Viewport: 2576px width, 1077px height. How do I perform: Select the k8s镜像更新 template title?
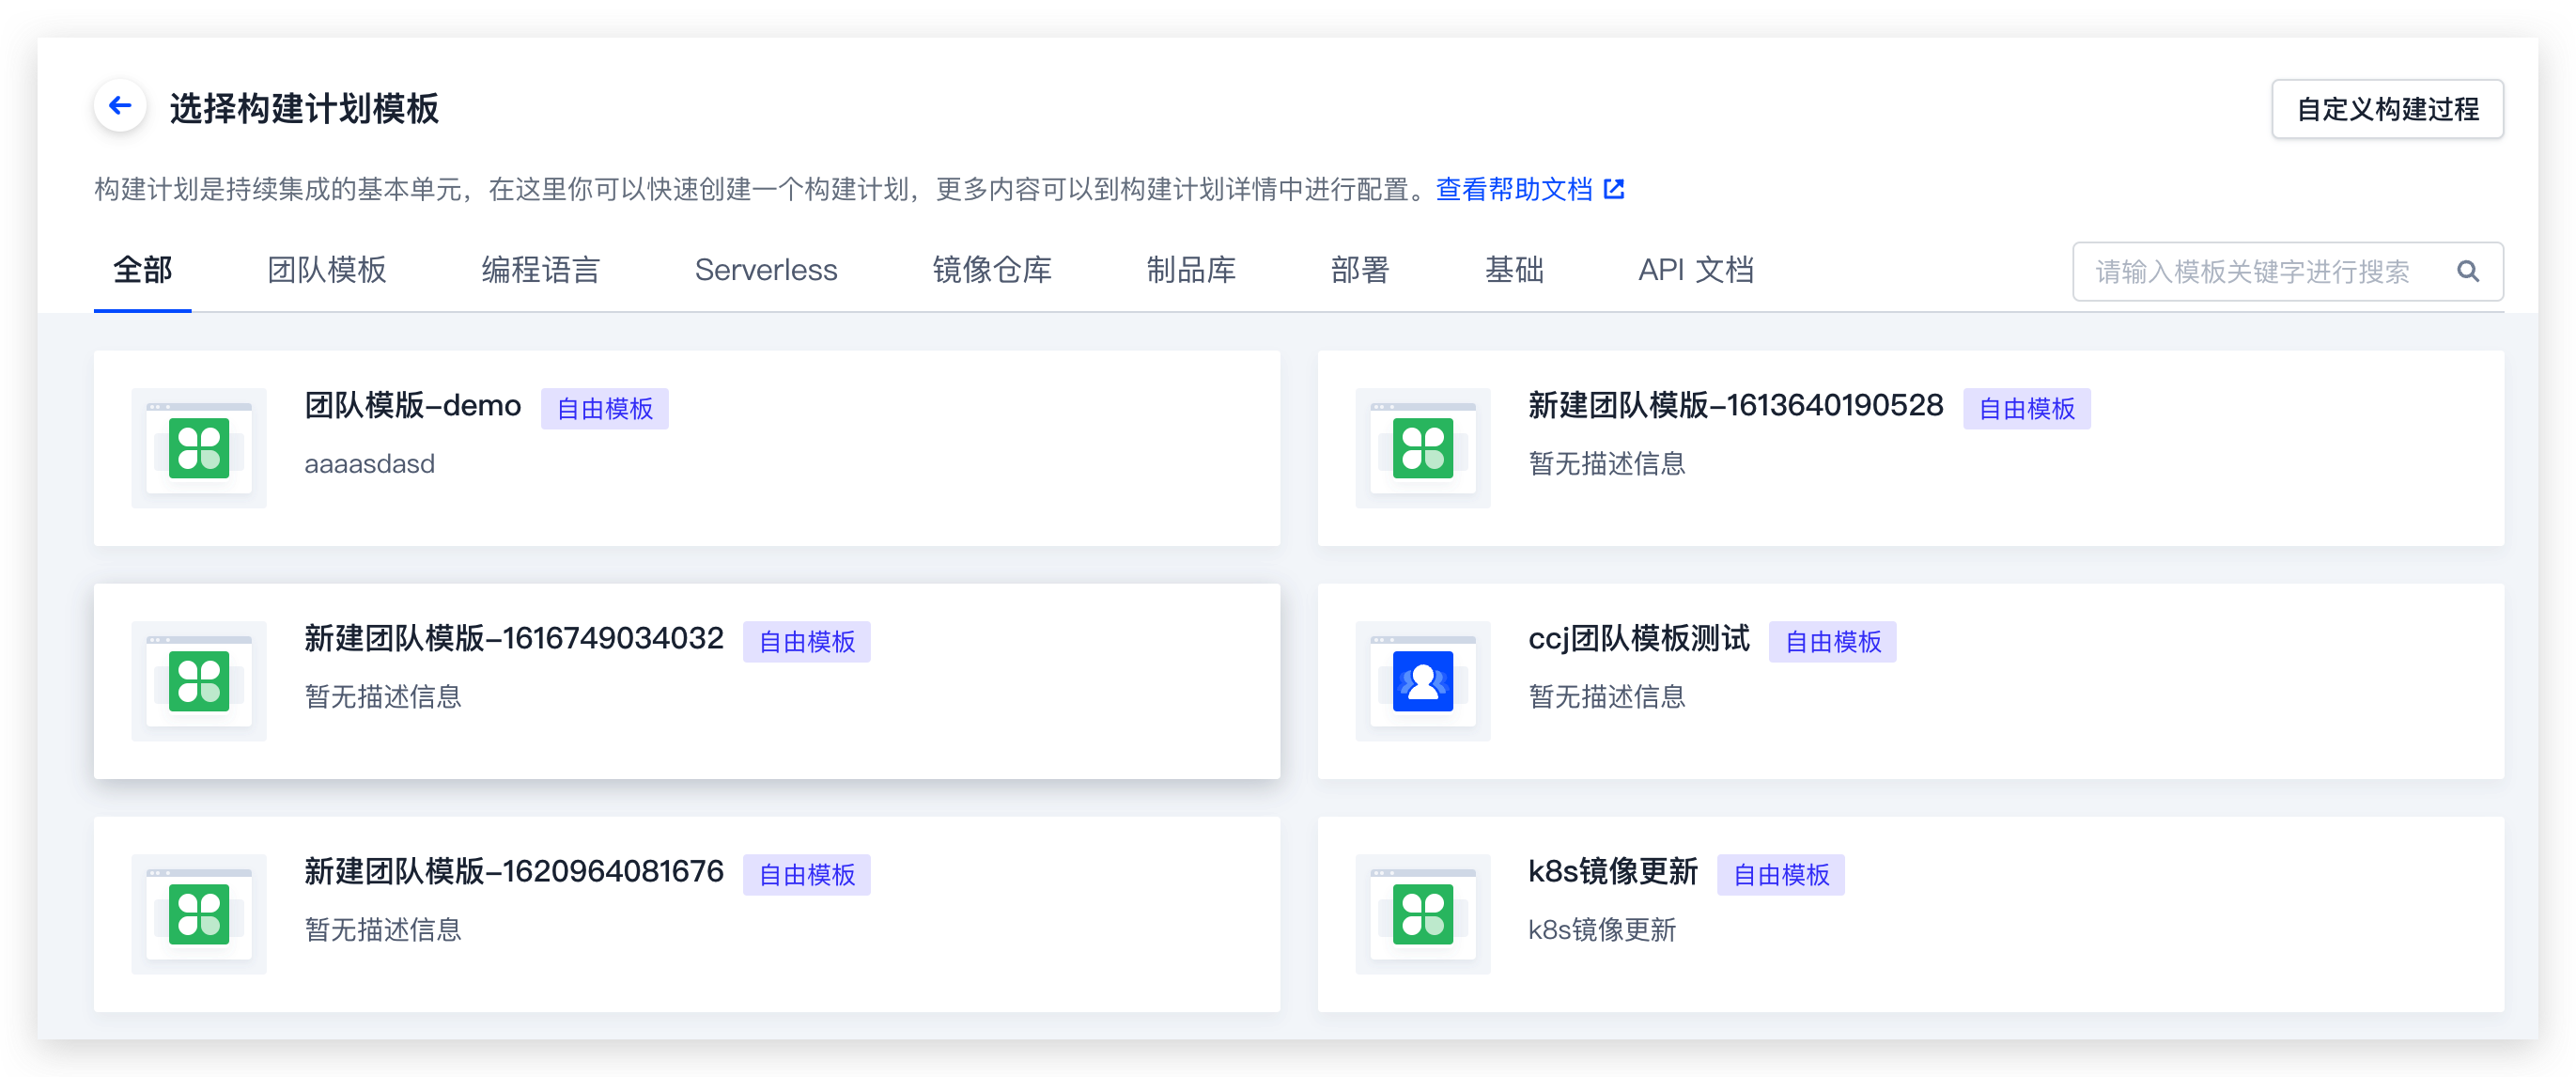1613,871
